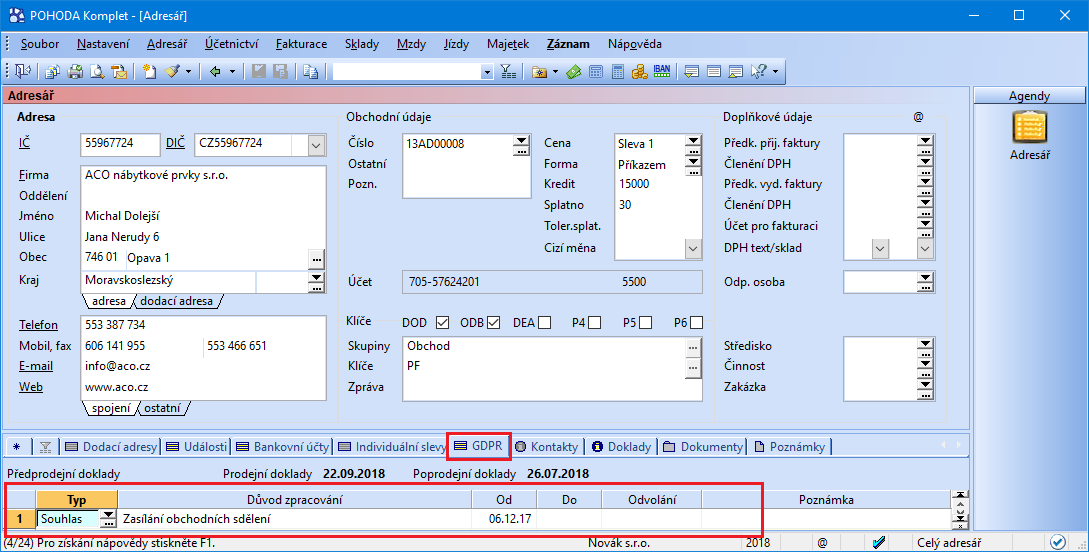Open the Účetnictví menu
This screenshot has height=552, width=1089.
pos(232,44)
